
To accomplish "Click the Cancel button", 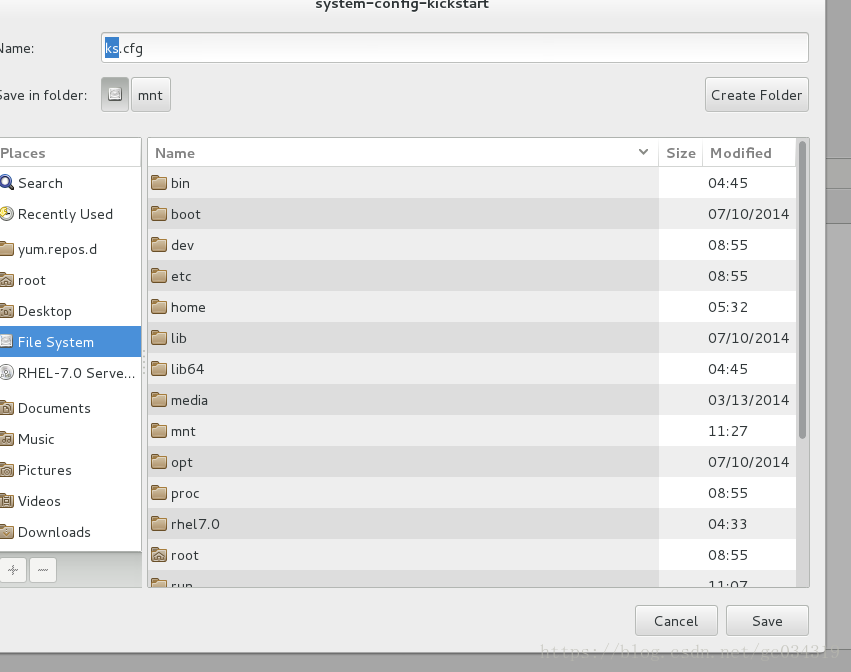I will tap(676, 620).
